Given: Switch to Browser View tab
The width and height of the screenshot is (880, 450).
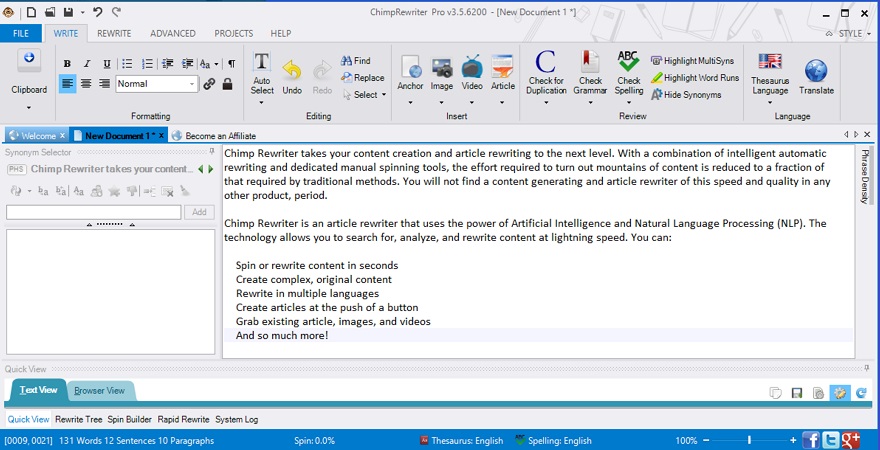Looking at the screenshot, I should pos(100,391).
